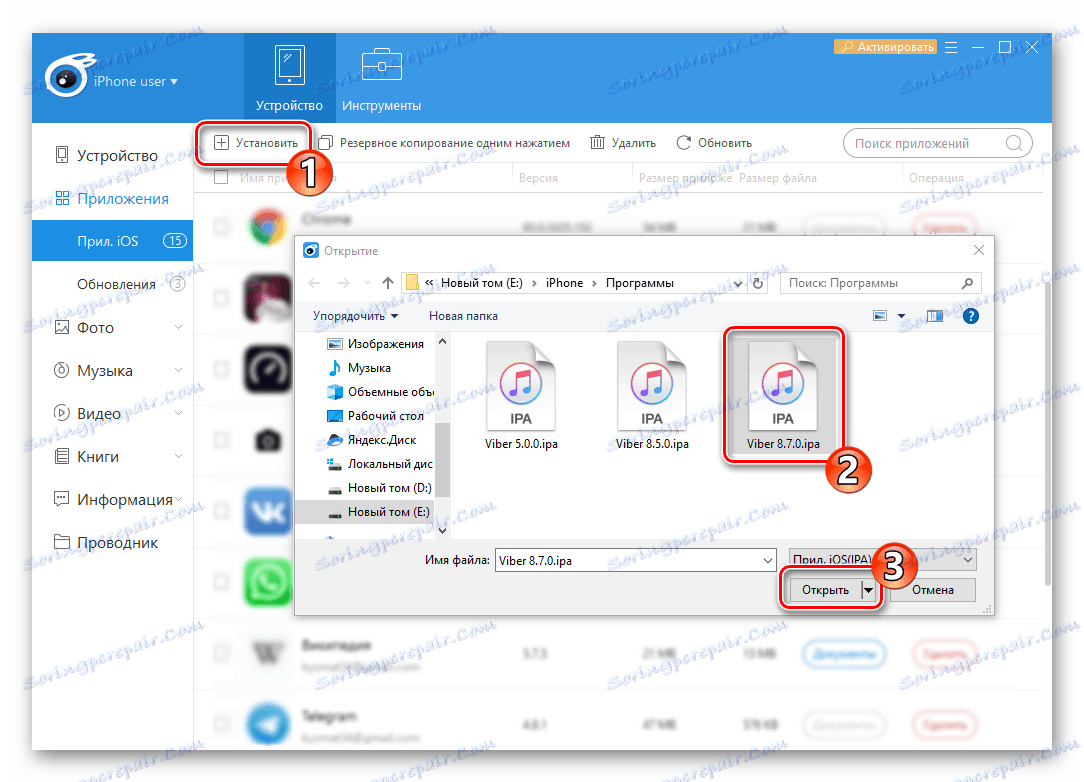Click the Открыть button
Viewport: 1084px width, 782px height.
coord(824,590)
